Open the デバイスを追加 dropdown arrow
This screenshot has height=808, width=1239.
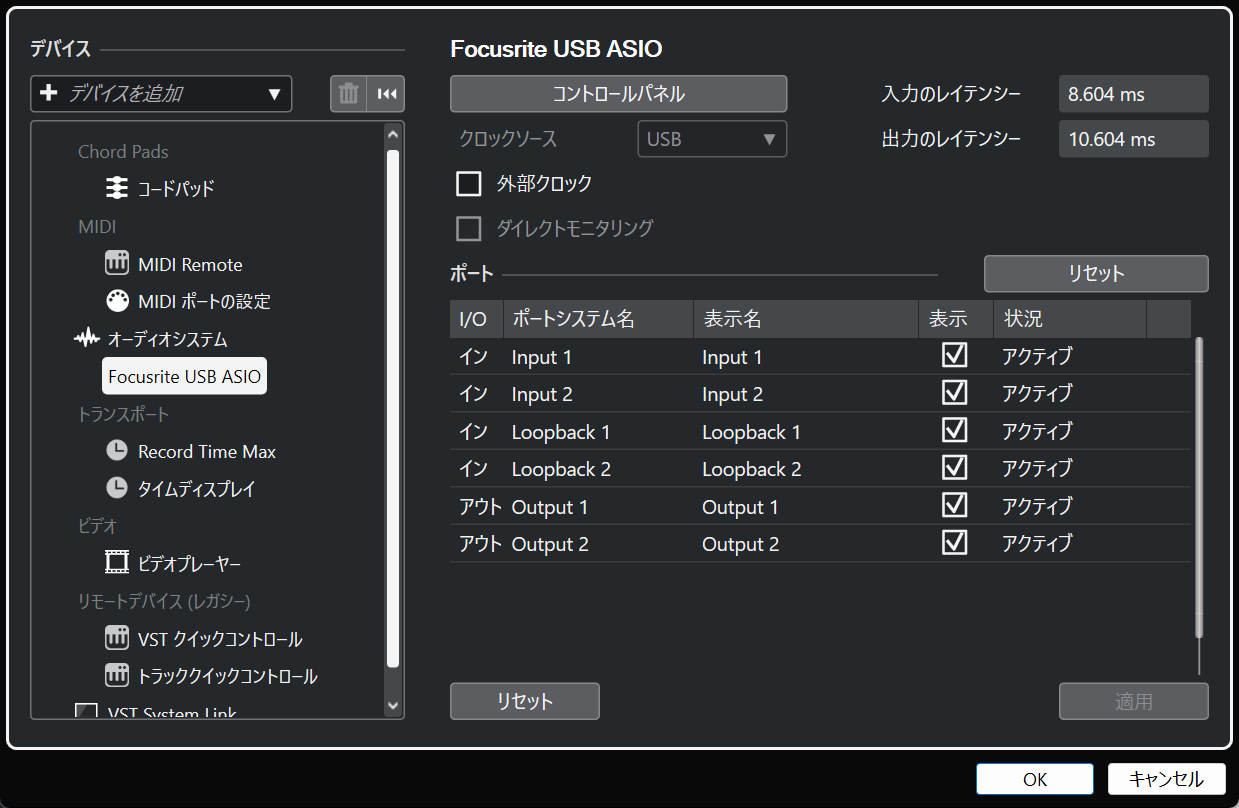tap(275, 95)
